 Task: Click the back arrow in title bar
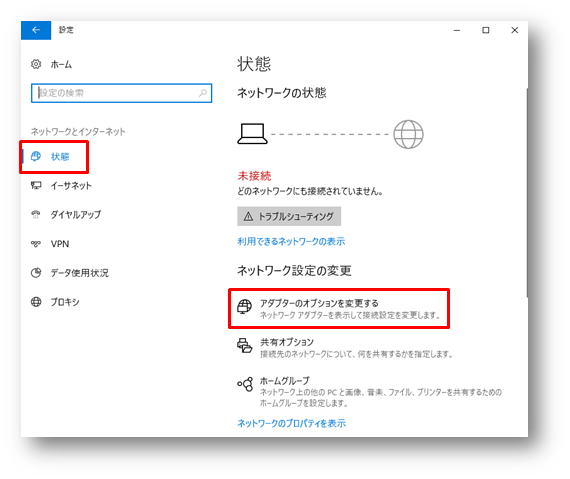coord(36,30)
